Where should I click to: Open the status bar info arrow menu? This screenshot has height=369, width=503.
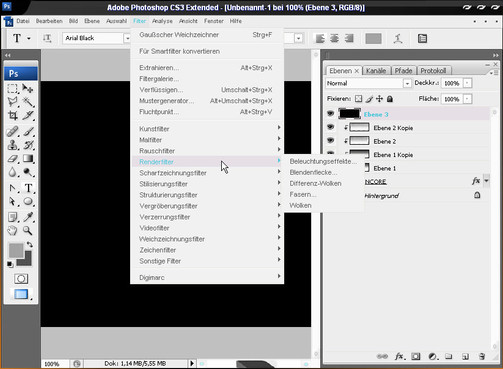192,363
